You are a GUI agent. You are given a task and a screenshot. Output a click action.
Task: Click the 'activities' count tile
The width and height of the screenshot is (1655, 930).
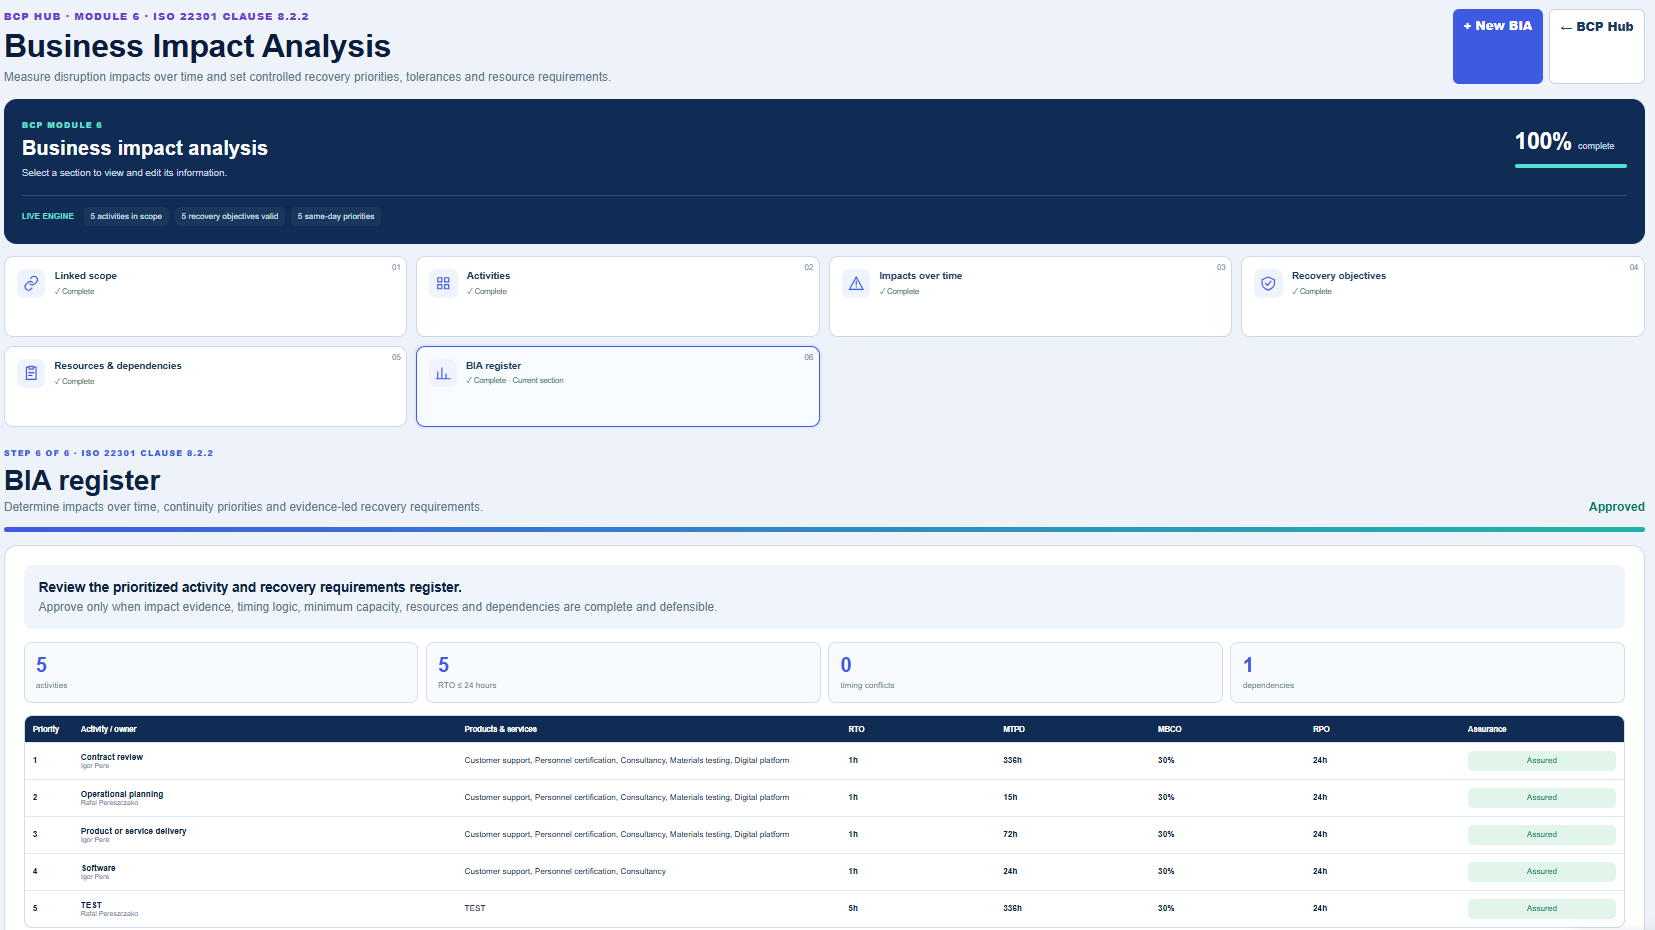pos(221,672)
